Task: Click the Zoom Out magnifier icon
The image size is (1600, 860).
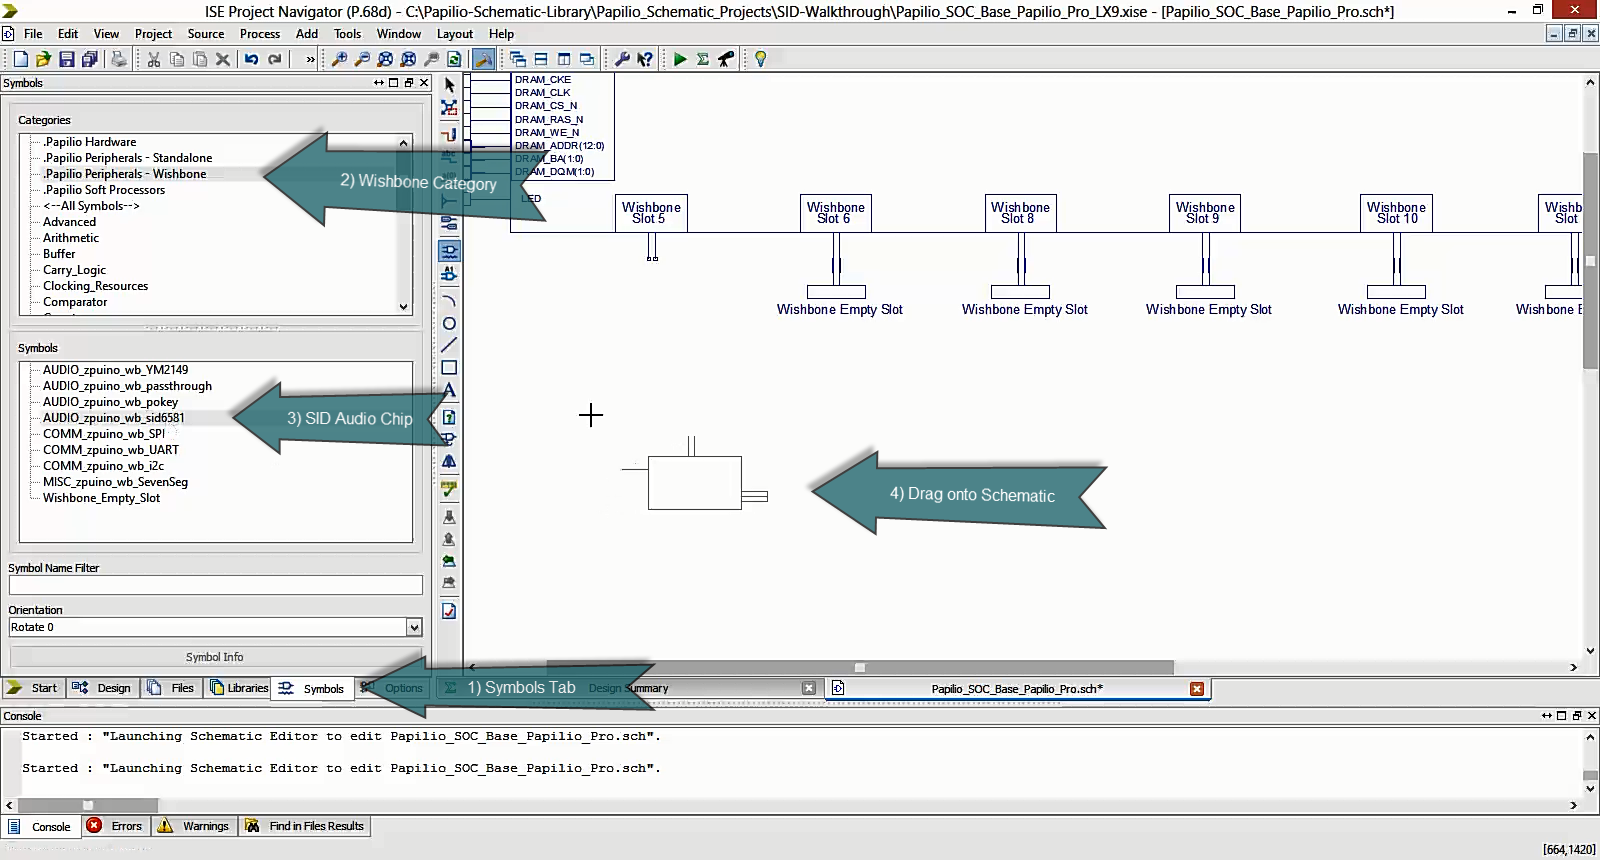Action: click(362, 59)
